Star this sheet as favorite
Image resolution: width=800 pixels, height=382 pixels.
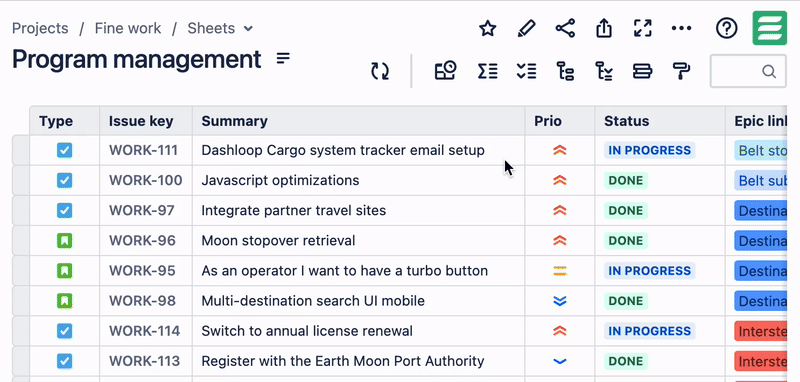coord(488,28)
